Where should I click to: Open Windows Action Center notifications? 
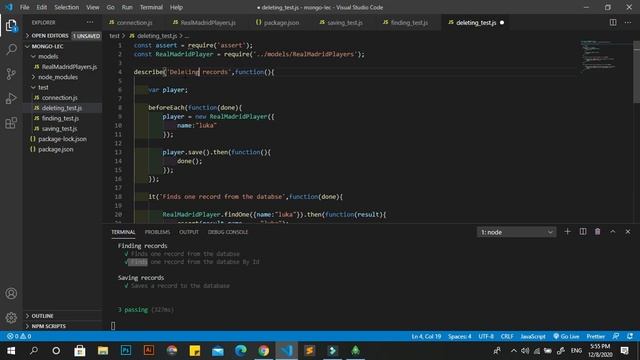click(625, 351)
